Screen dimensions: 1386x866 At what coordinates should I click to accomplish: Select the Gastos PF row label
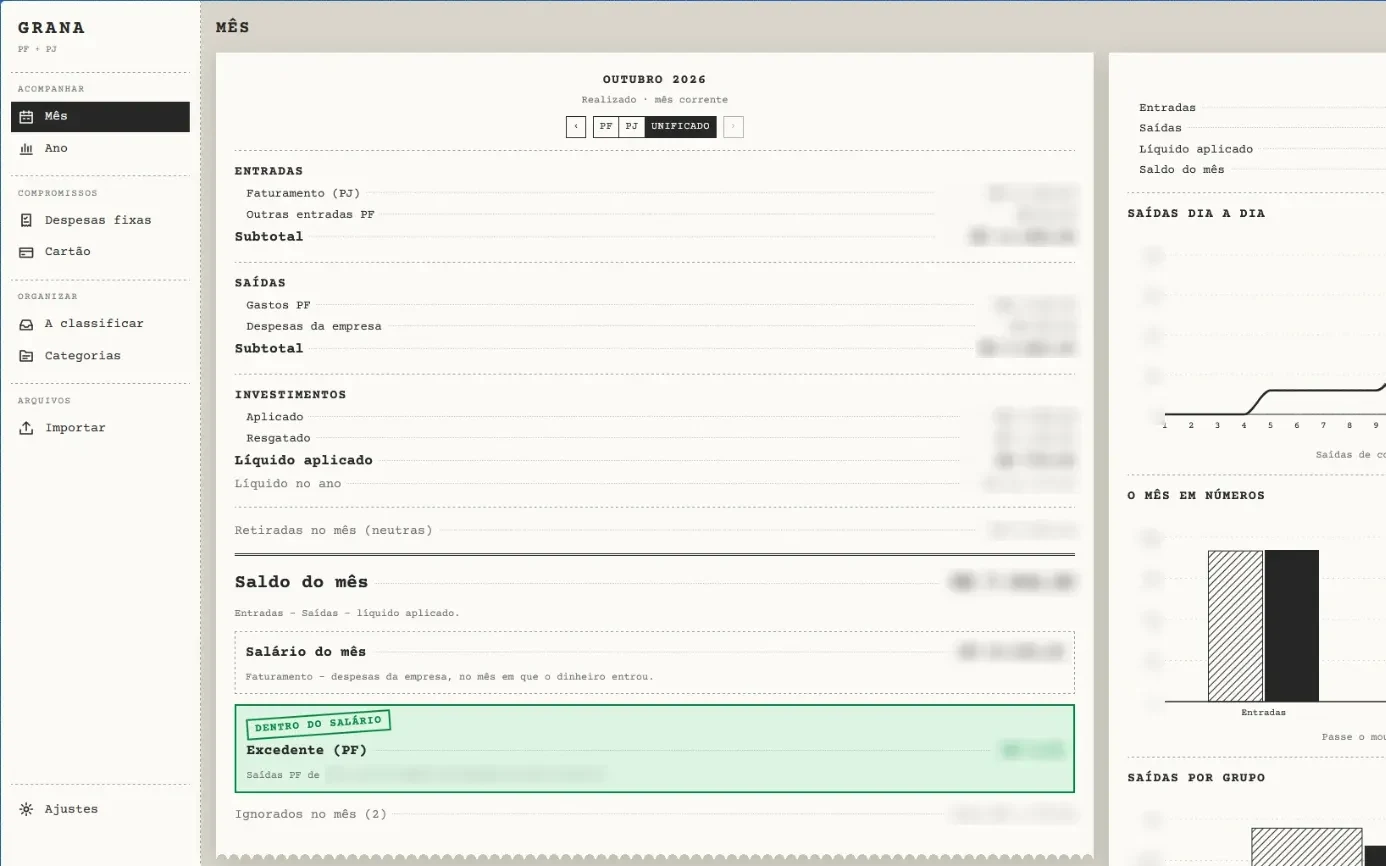280,305
